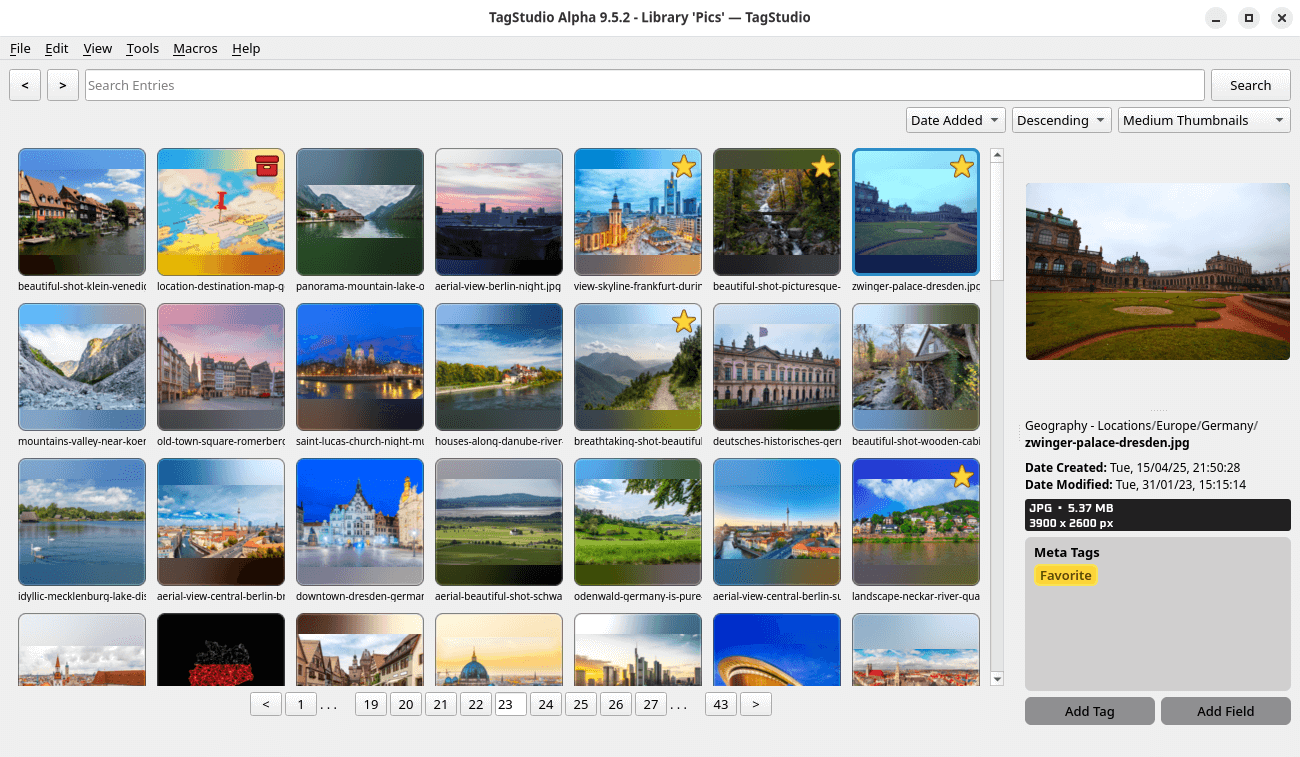The height and width of the screenshot is (757, 1300).
Task: Jump to page 26
Action: click(x=615, y=704)
